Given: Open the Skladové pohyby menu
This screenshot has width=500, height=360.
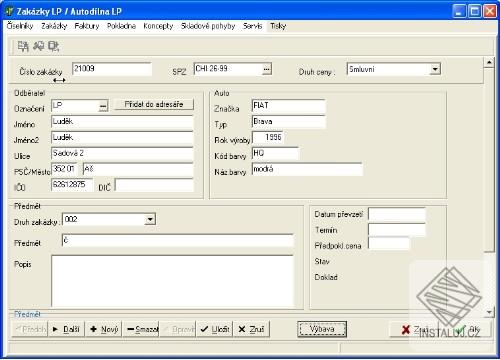Looking at the screenshot, I should (x=208, y=26).
